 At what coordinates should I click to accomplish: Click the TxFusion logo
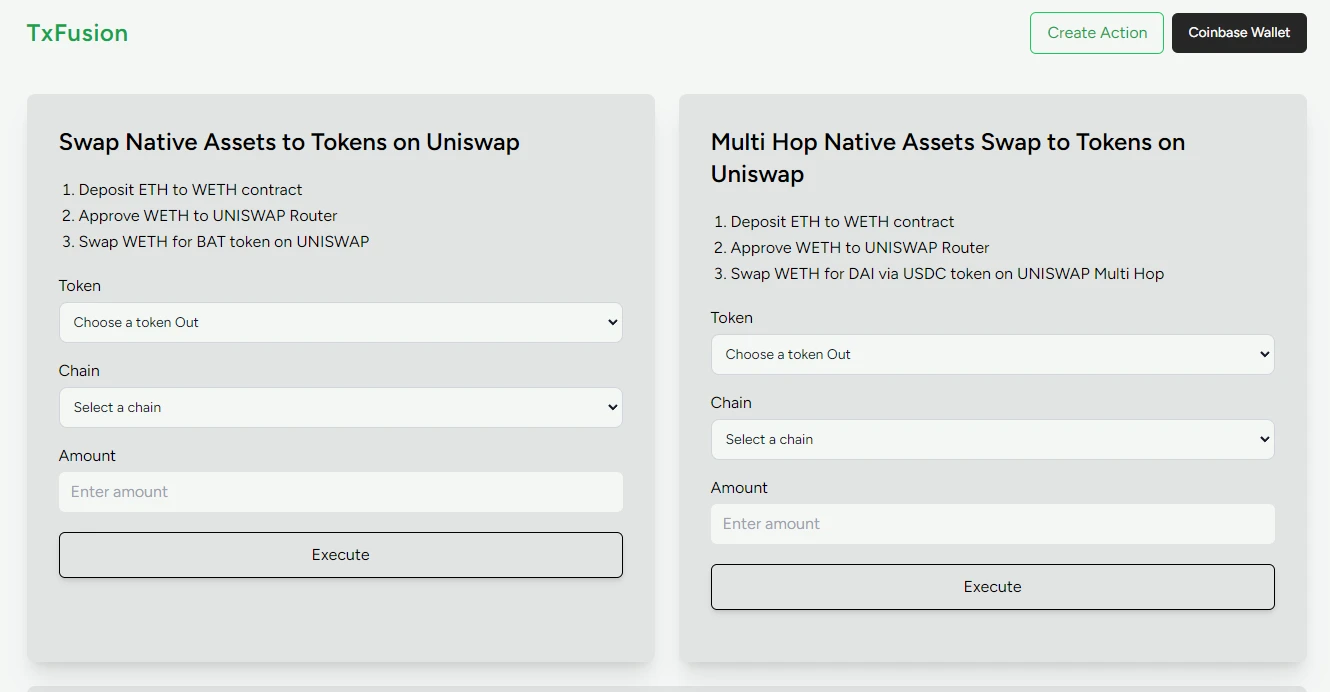pyautogui.click(x=77, y=33)
